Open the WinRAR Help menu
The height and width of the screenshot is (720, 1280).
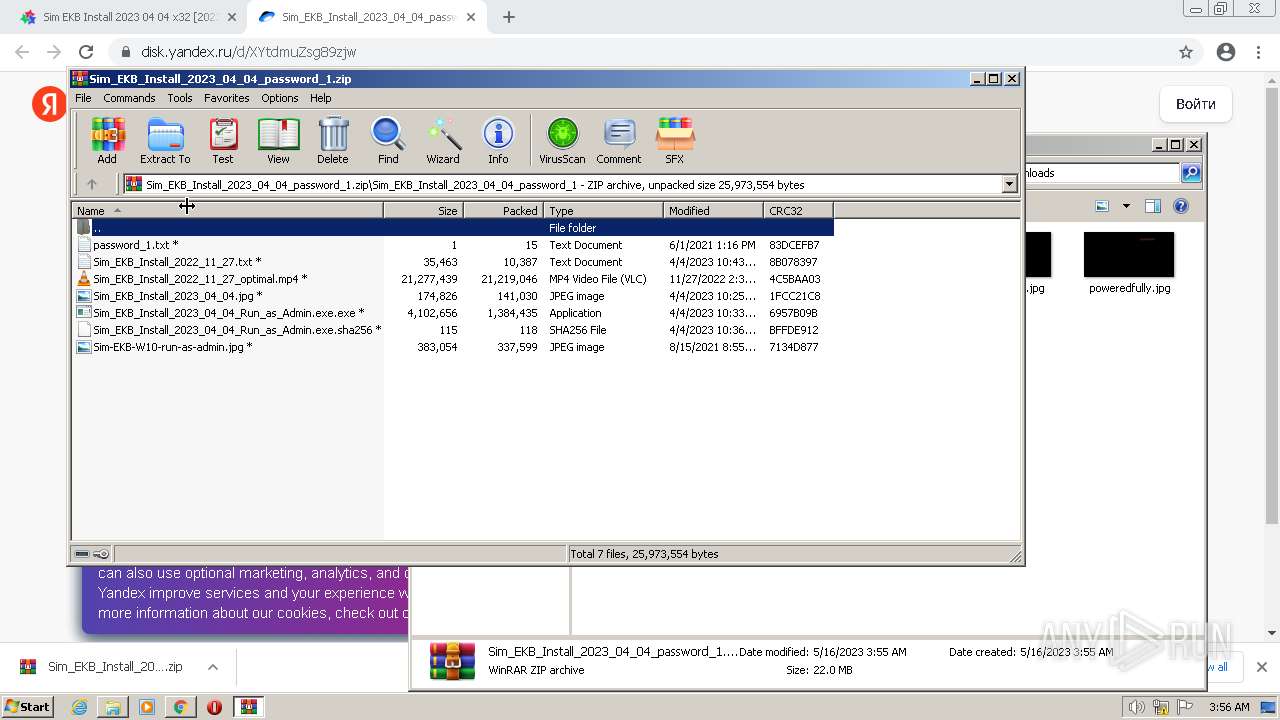pyautogui.click(x=320, y=98)
